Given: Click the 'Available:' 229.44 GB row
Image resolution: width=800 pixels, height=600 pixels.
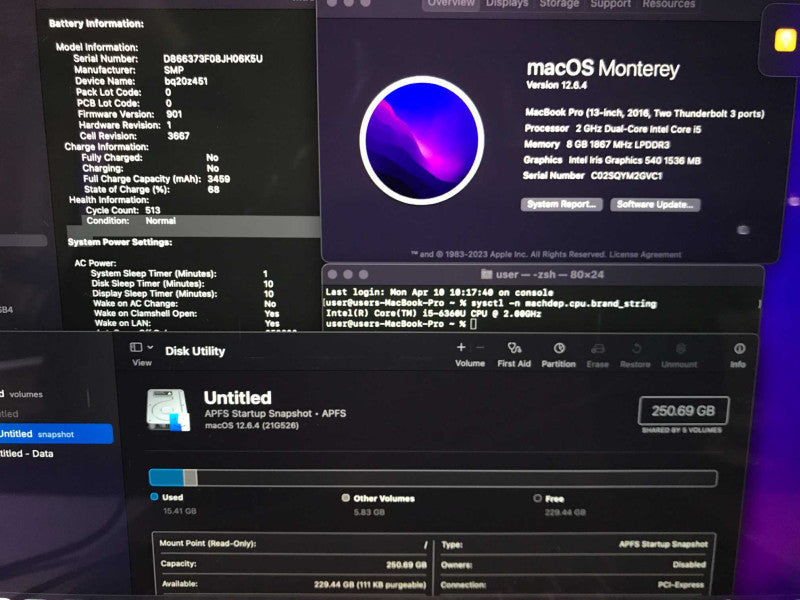Looking at the screenshot, I should 293,584.
